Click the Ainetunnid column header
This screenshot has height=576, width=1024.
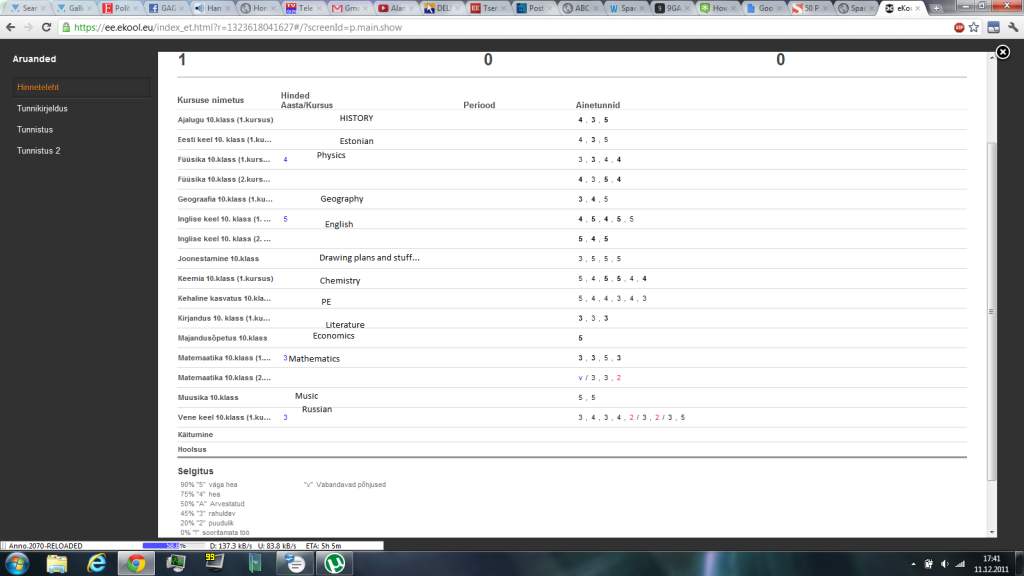598,104
